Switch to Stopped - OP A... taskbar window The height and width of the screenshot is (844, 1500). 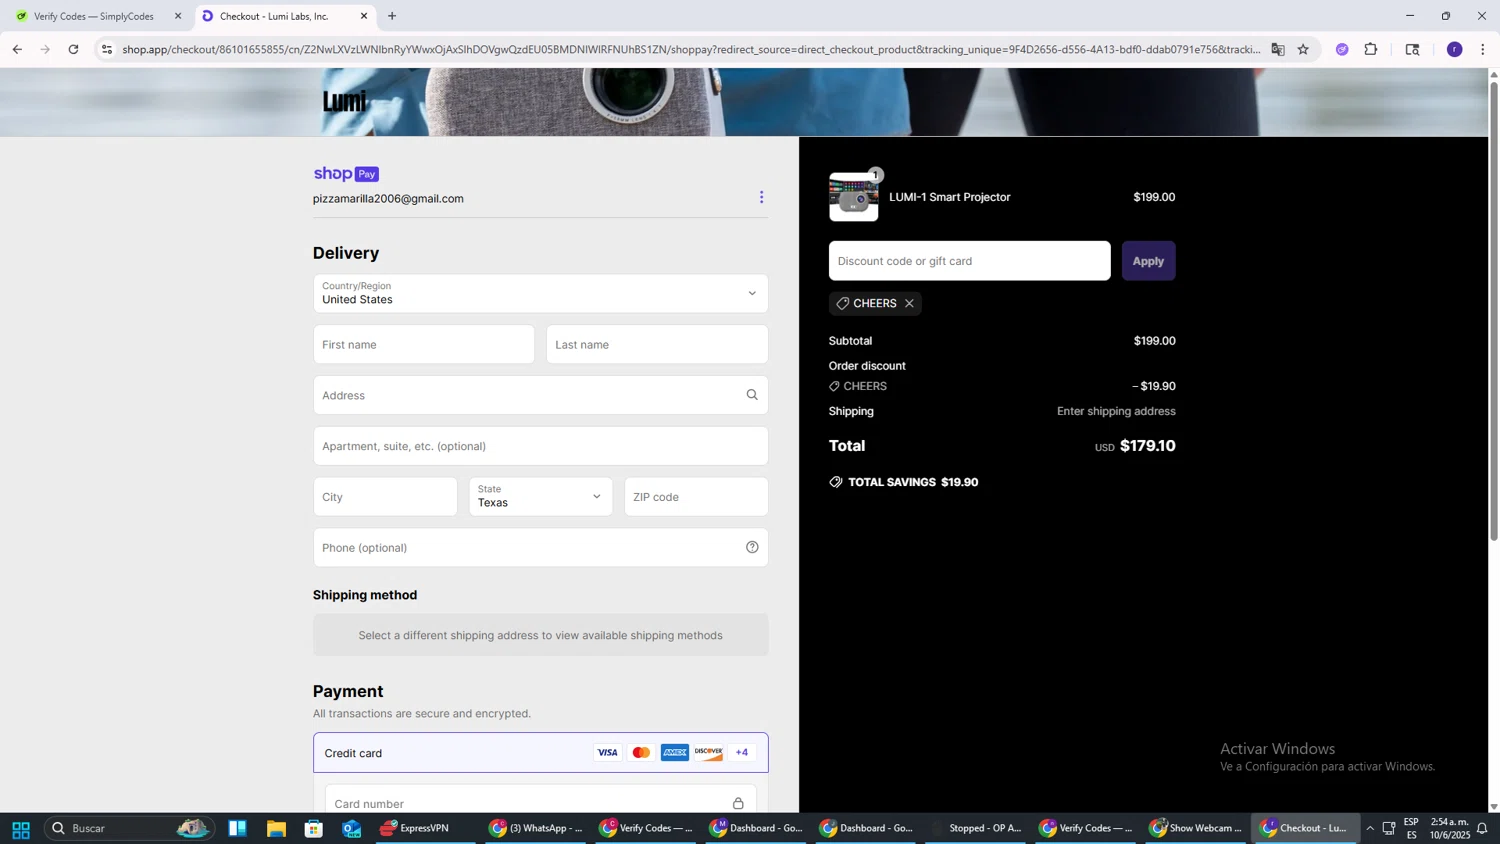click(x=976, y=828)
